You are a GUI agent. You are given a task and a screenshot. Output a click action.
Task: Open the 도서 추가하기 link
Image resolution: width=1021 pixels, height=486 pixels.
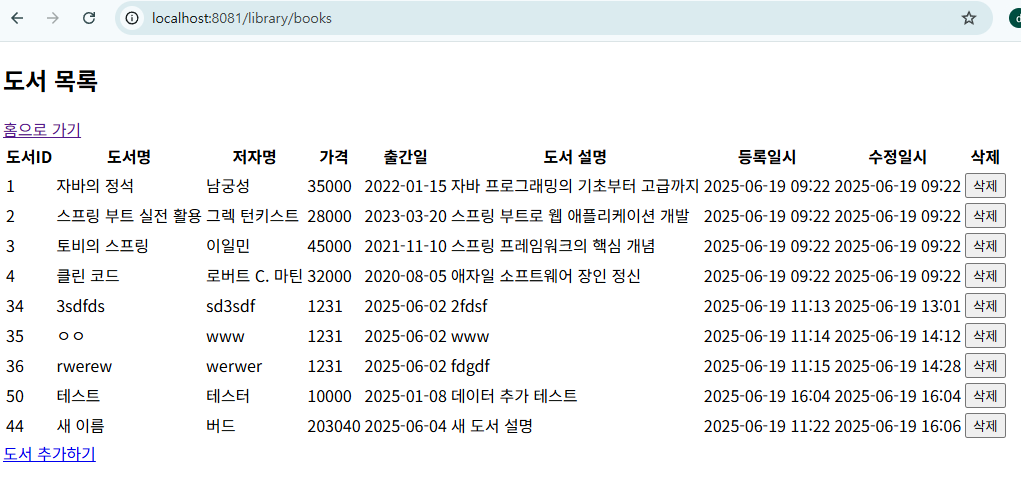49,454
